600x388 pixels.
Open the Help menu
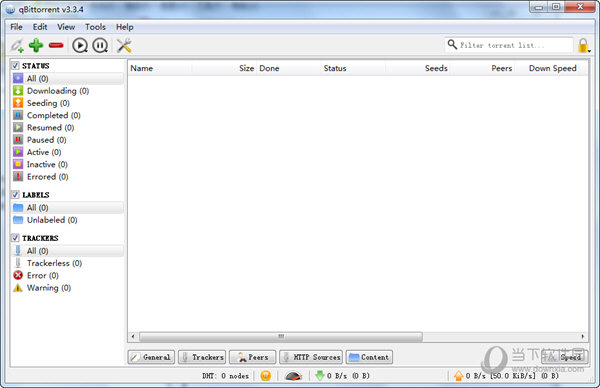[124, 27]
